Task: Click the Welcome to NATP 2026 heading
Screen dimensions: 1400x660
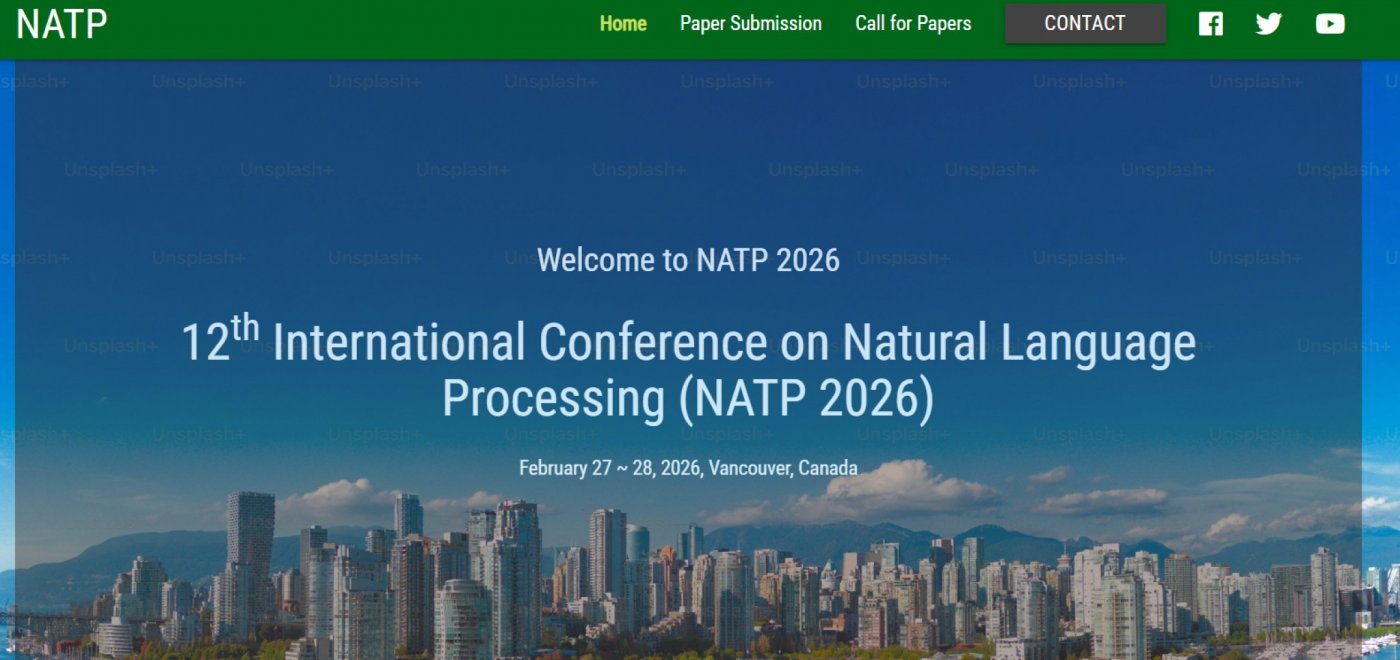Action: coord(688,260)
